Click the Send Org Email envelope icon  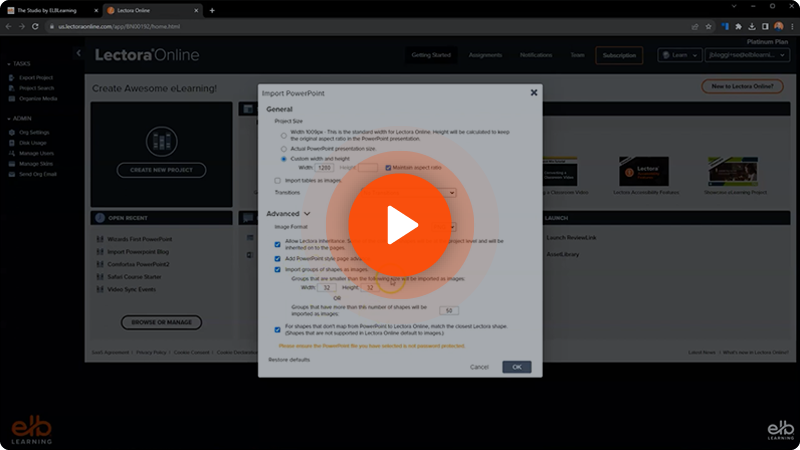(12, 174)
